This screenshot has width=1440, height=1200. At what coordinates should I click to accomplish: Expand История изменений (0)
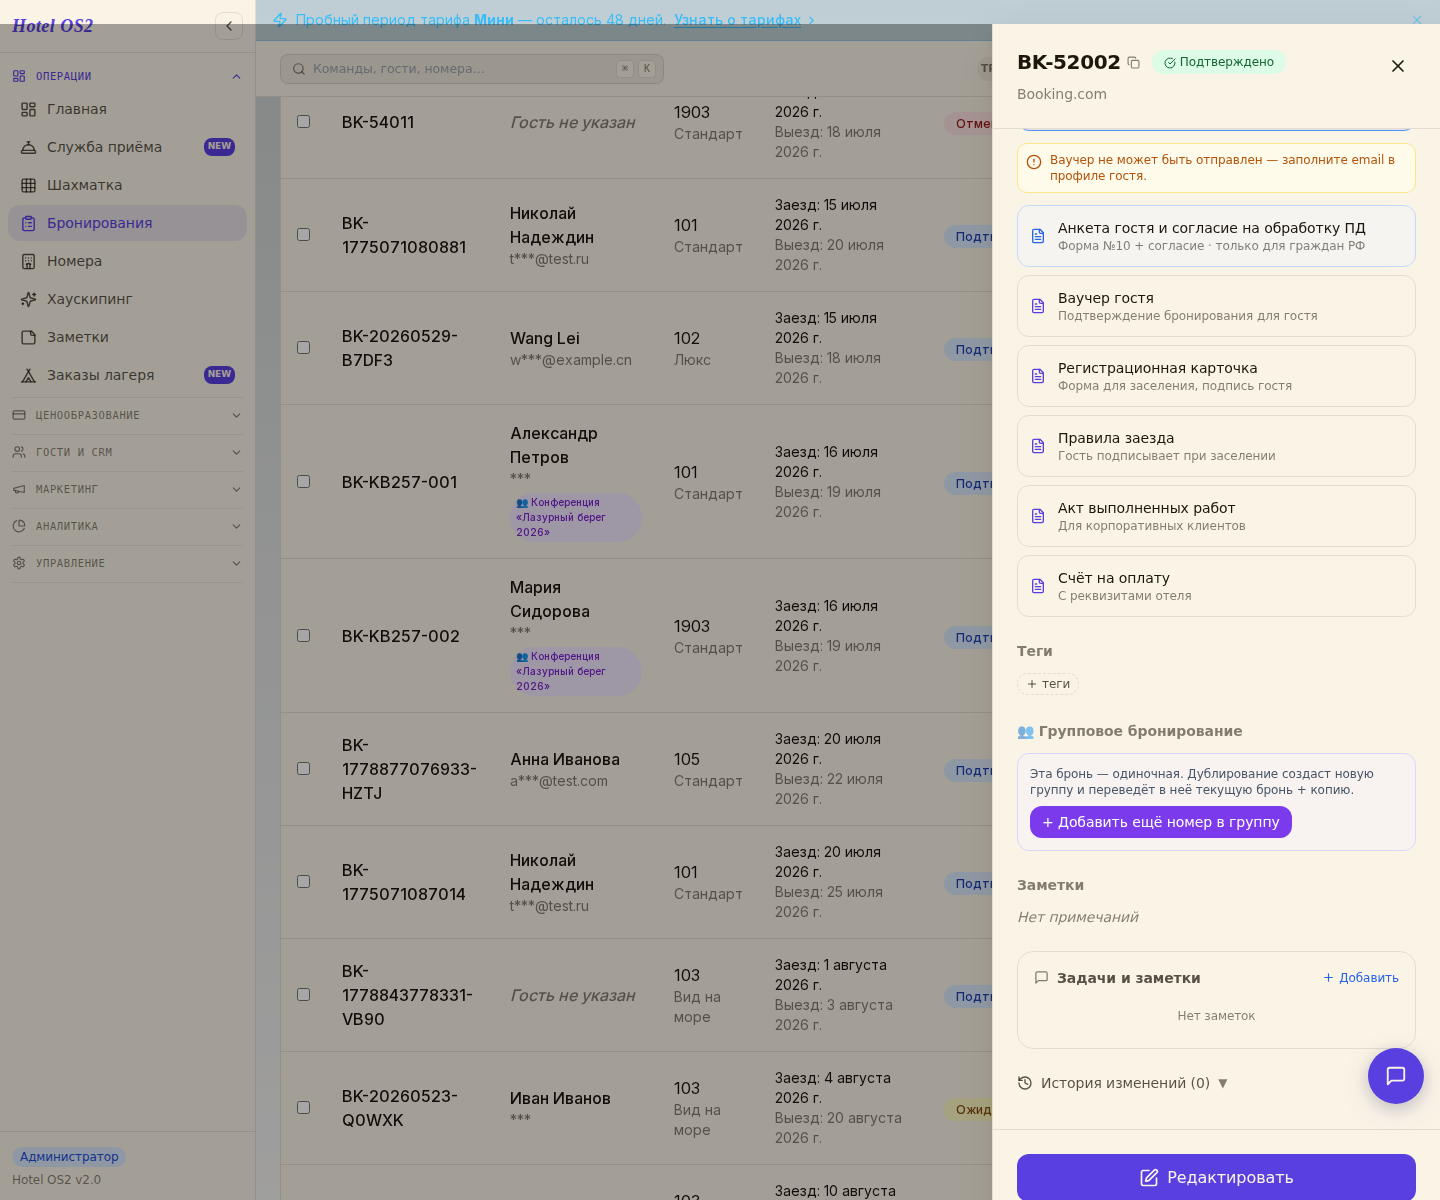[x=1122, y=1083]
